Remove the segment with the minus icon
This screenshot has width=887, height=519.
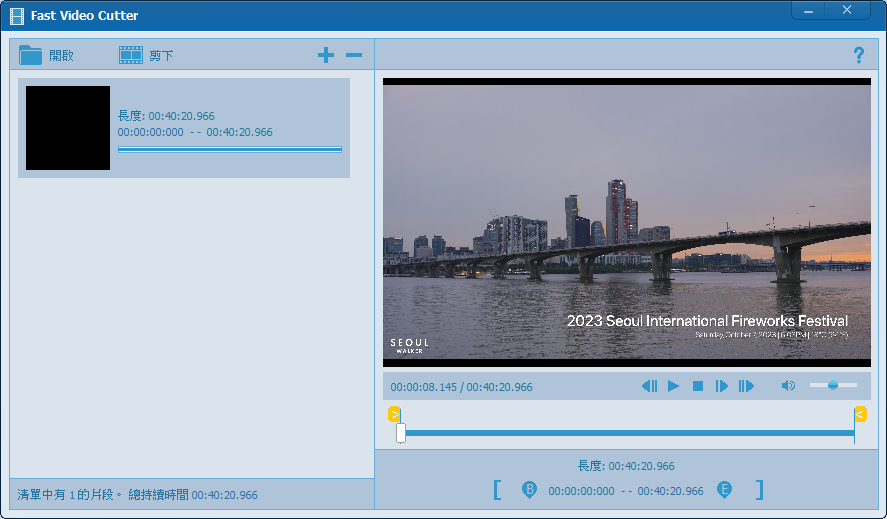coord(354,55)
